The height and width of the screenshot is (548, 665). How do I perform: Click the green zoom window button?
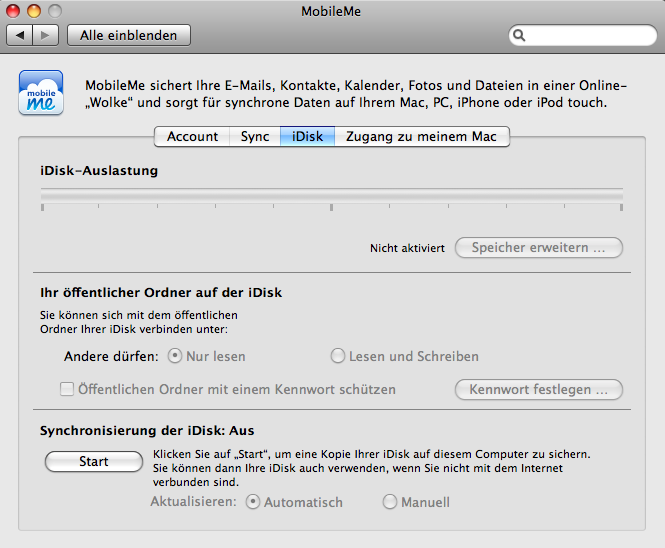click(x=54, y=11)
